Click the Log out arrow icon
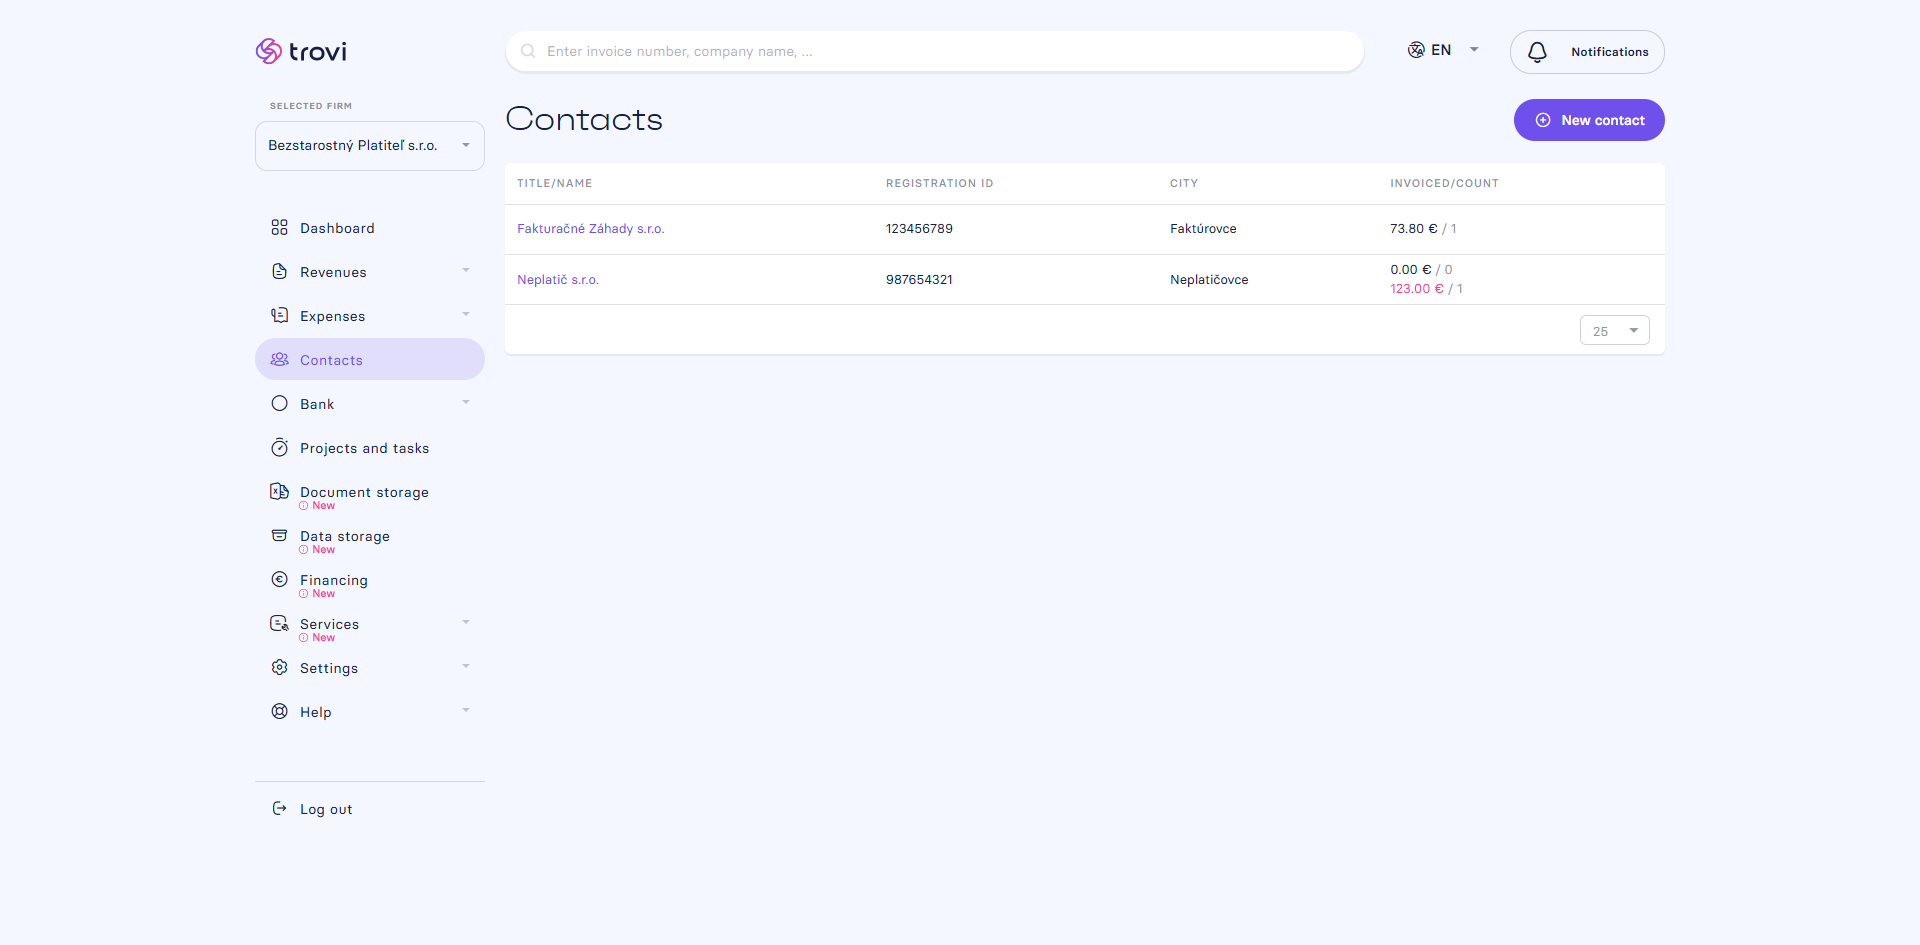Screen dimensions: 1920x945 [x=279, y=808]
